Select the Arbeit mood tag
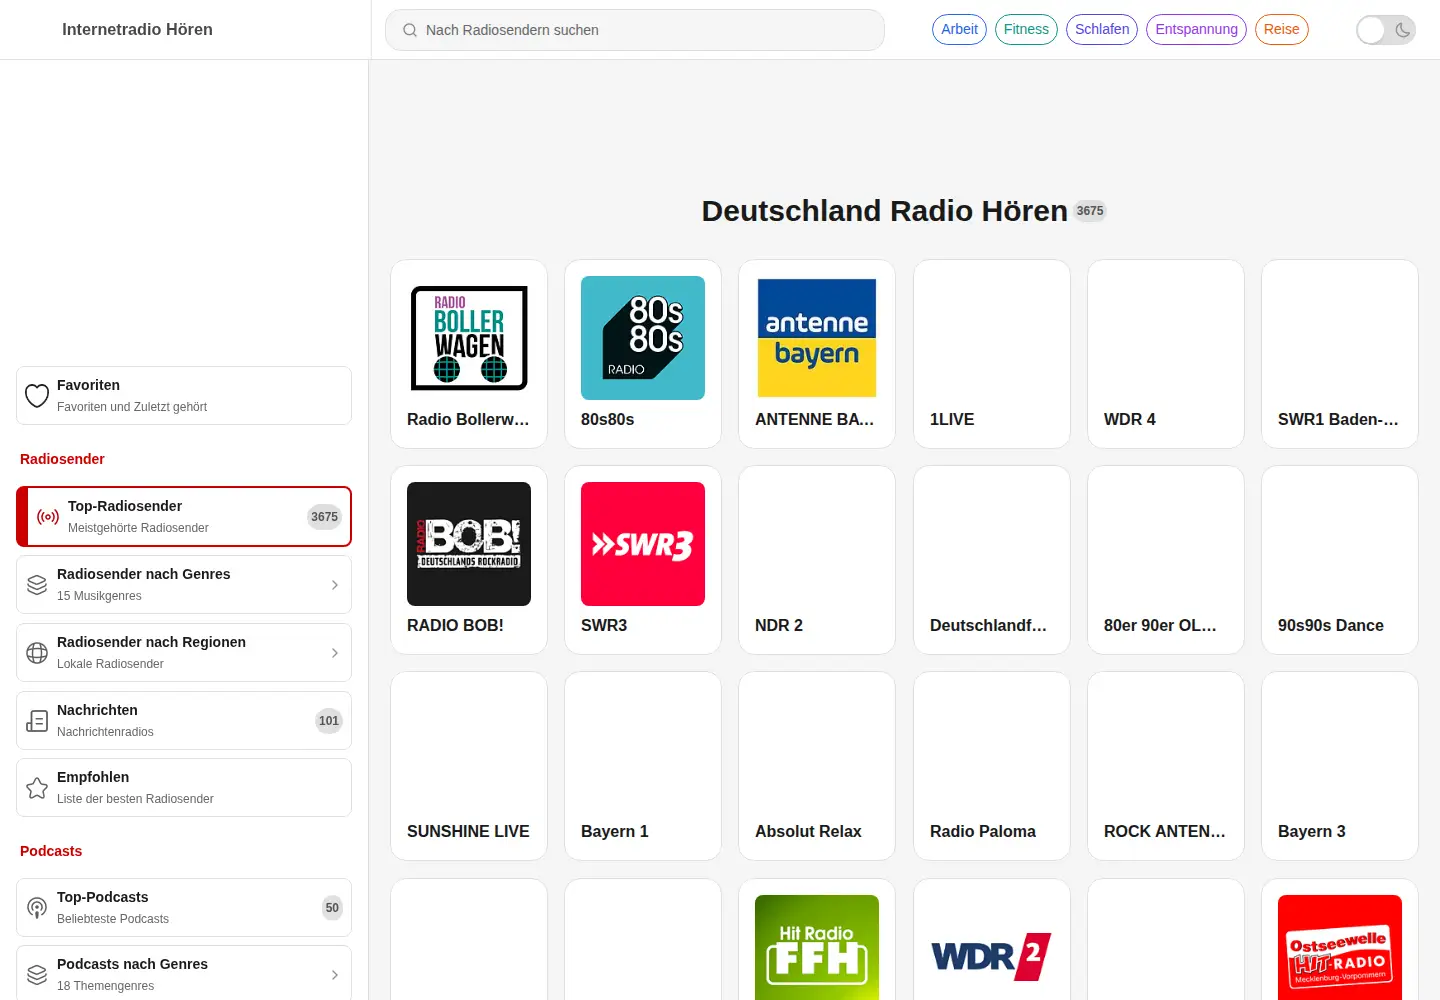 tap(959, 30)
